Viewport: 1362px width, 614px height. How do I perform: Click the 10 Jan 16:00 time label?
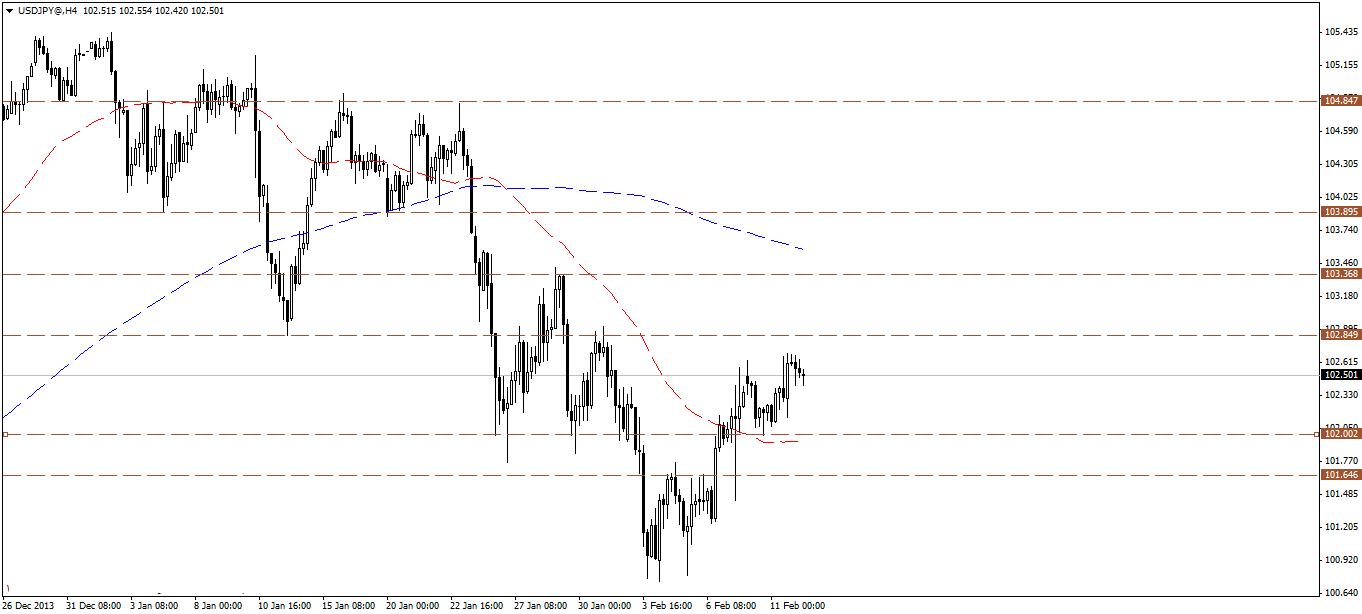point(286,606)
